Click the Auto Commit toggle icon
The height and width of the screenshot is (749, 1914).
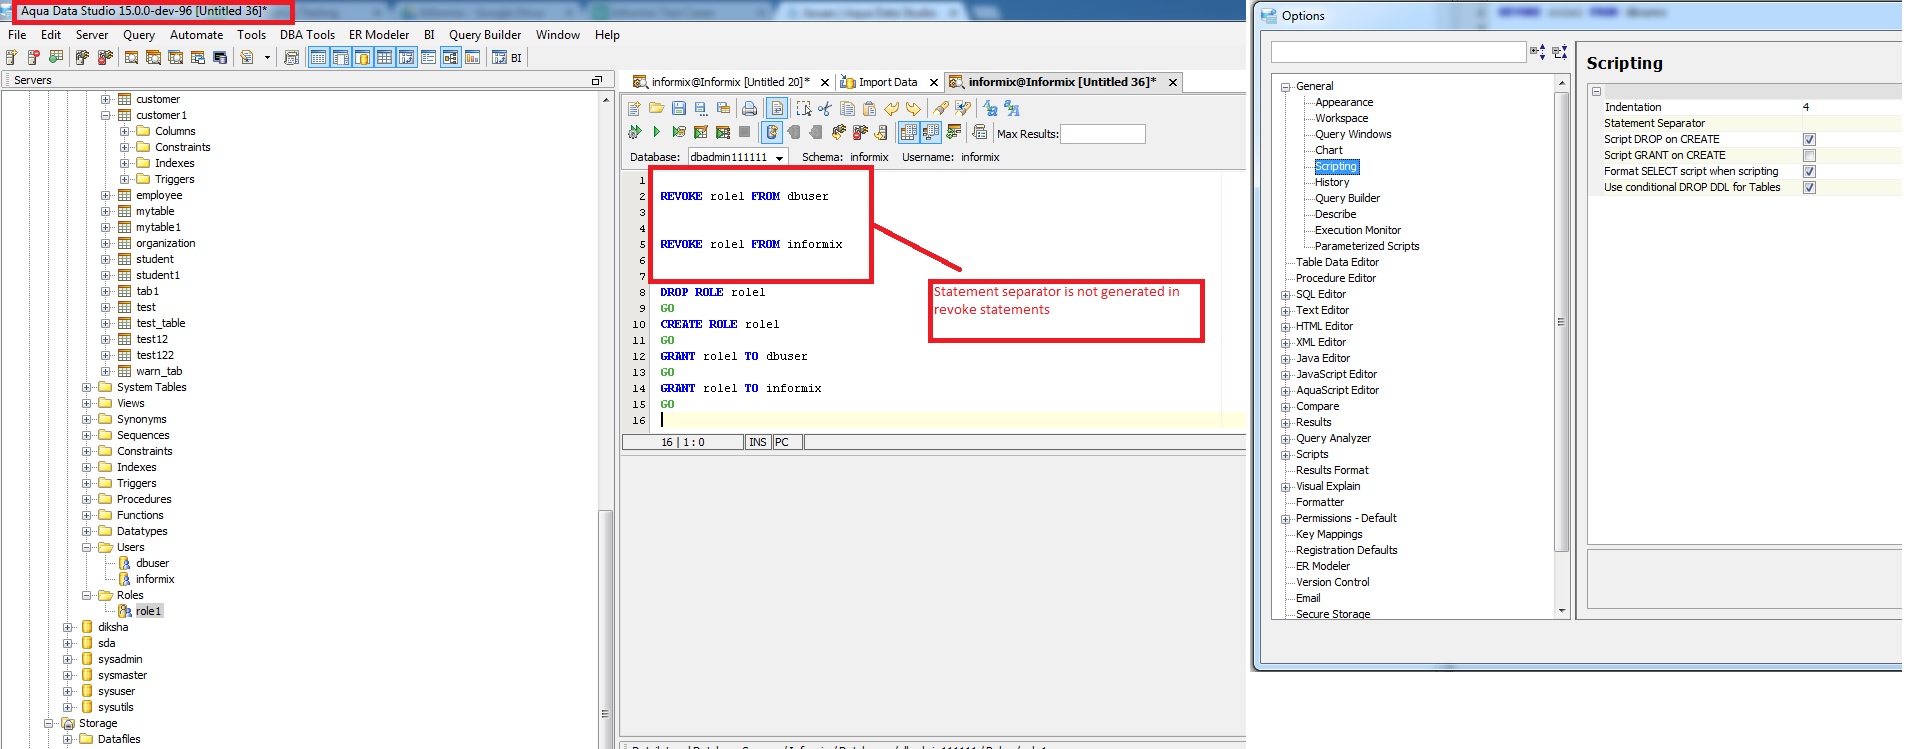tap(772, 132)
